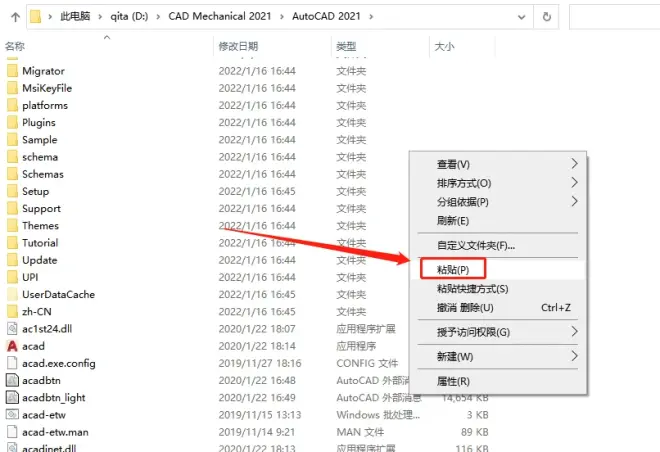Click the ac1st24.dll file icon
Viewport: 660px width, 452px height.
coord(13,329)
